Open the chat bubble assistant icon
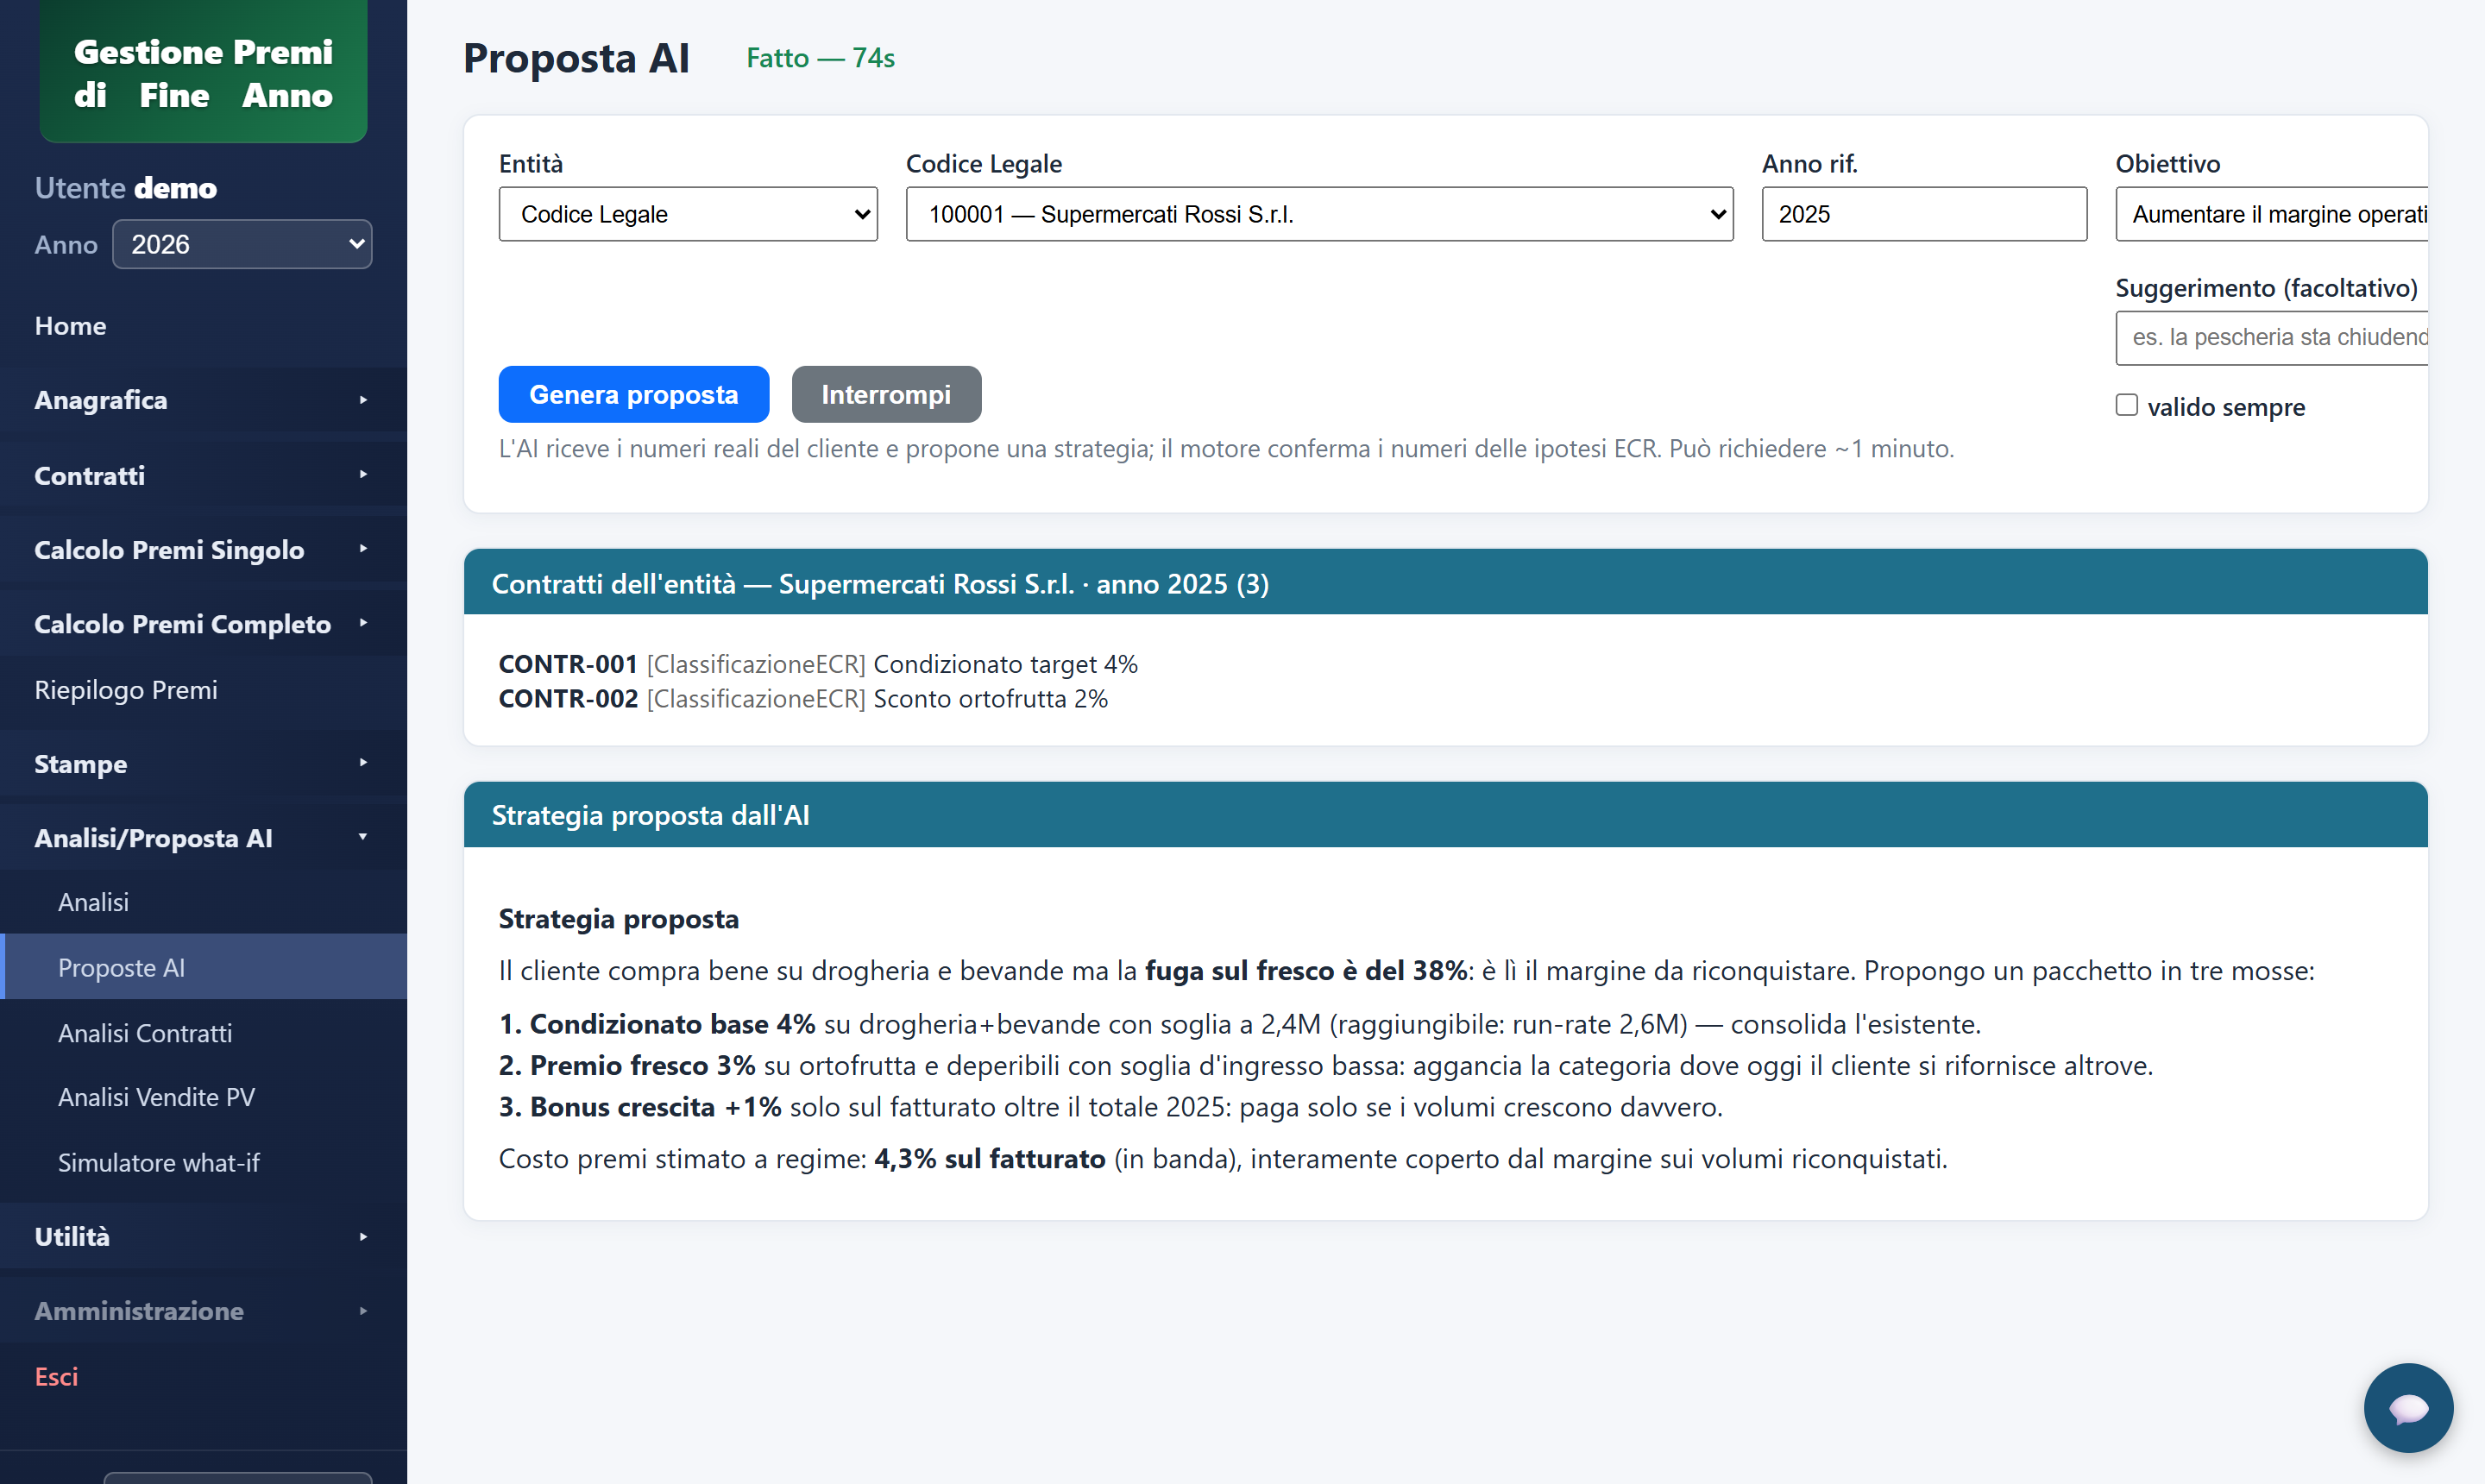 coord(2407,1407)
